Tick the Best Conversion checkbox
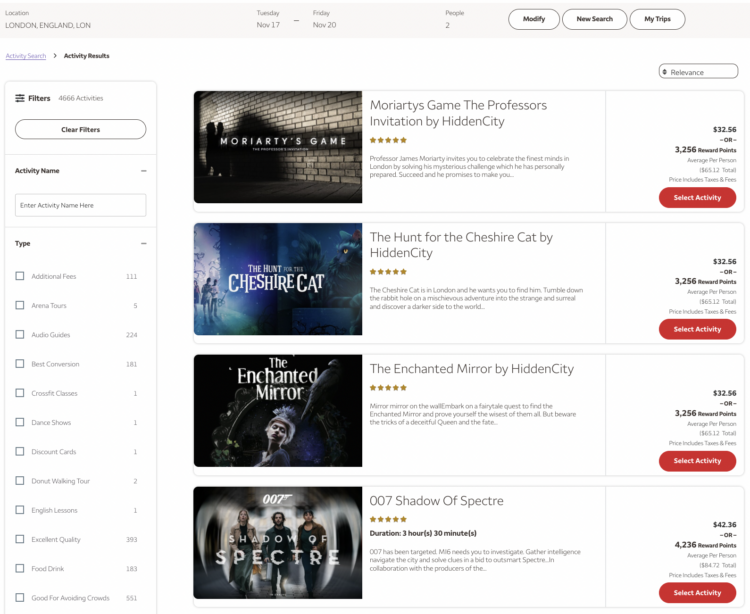 click(20, 363)
